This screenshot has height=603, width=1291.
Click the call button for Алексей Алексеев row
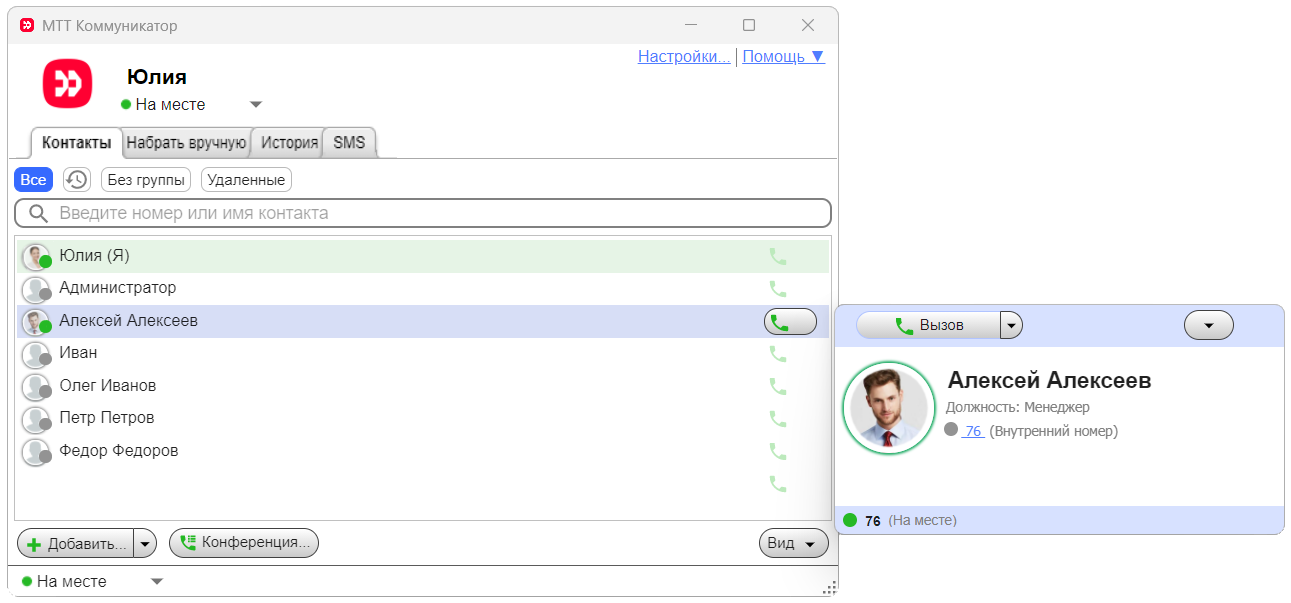789,322
